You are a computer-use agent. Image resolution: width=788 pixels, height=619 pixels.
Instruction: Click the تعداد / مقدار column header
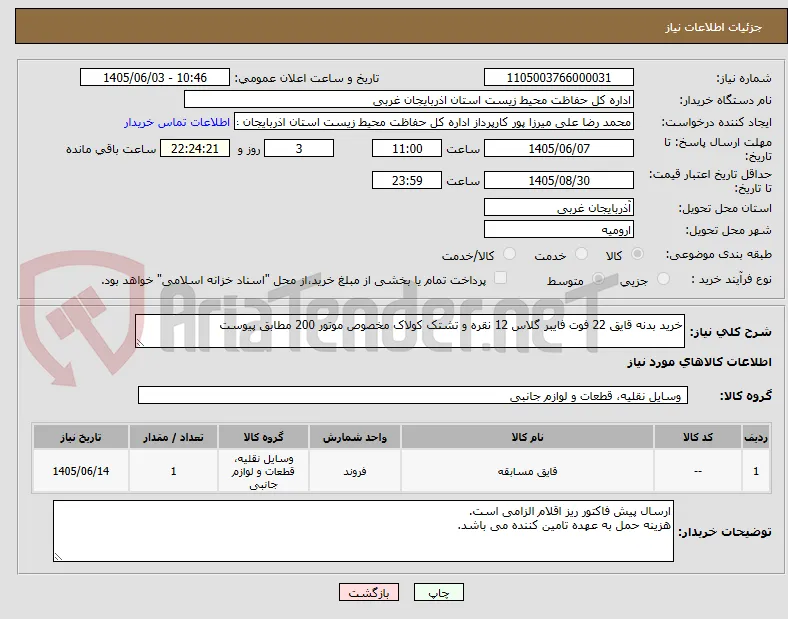[x=173, y=437]
